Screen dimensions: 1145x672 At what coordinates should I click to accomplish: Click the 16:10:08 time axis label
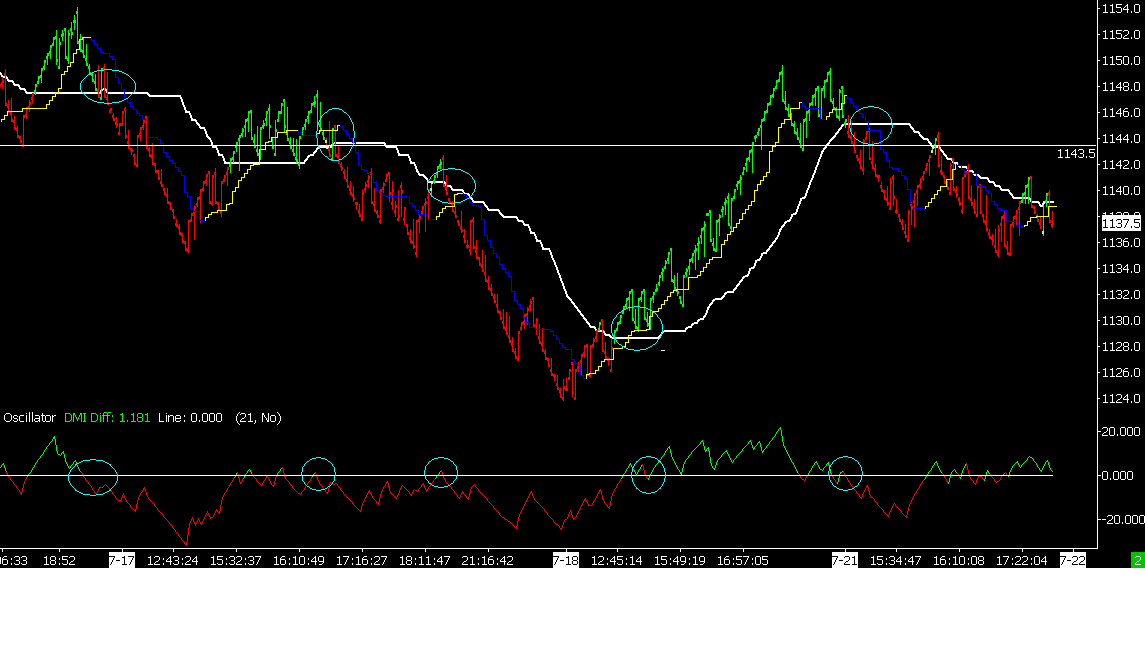958,561
